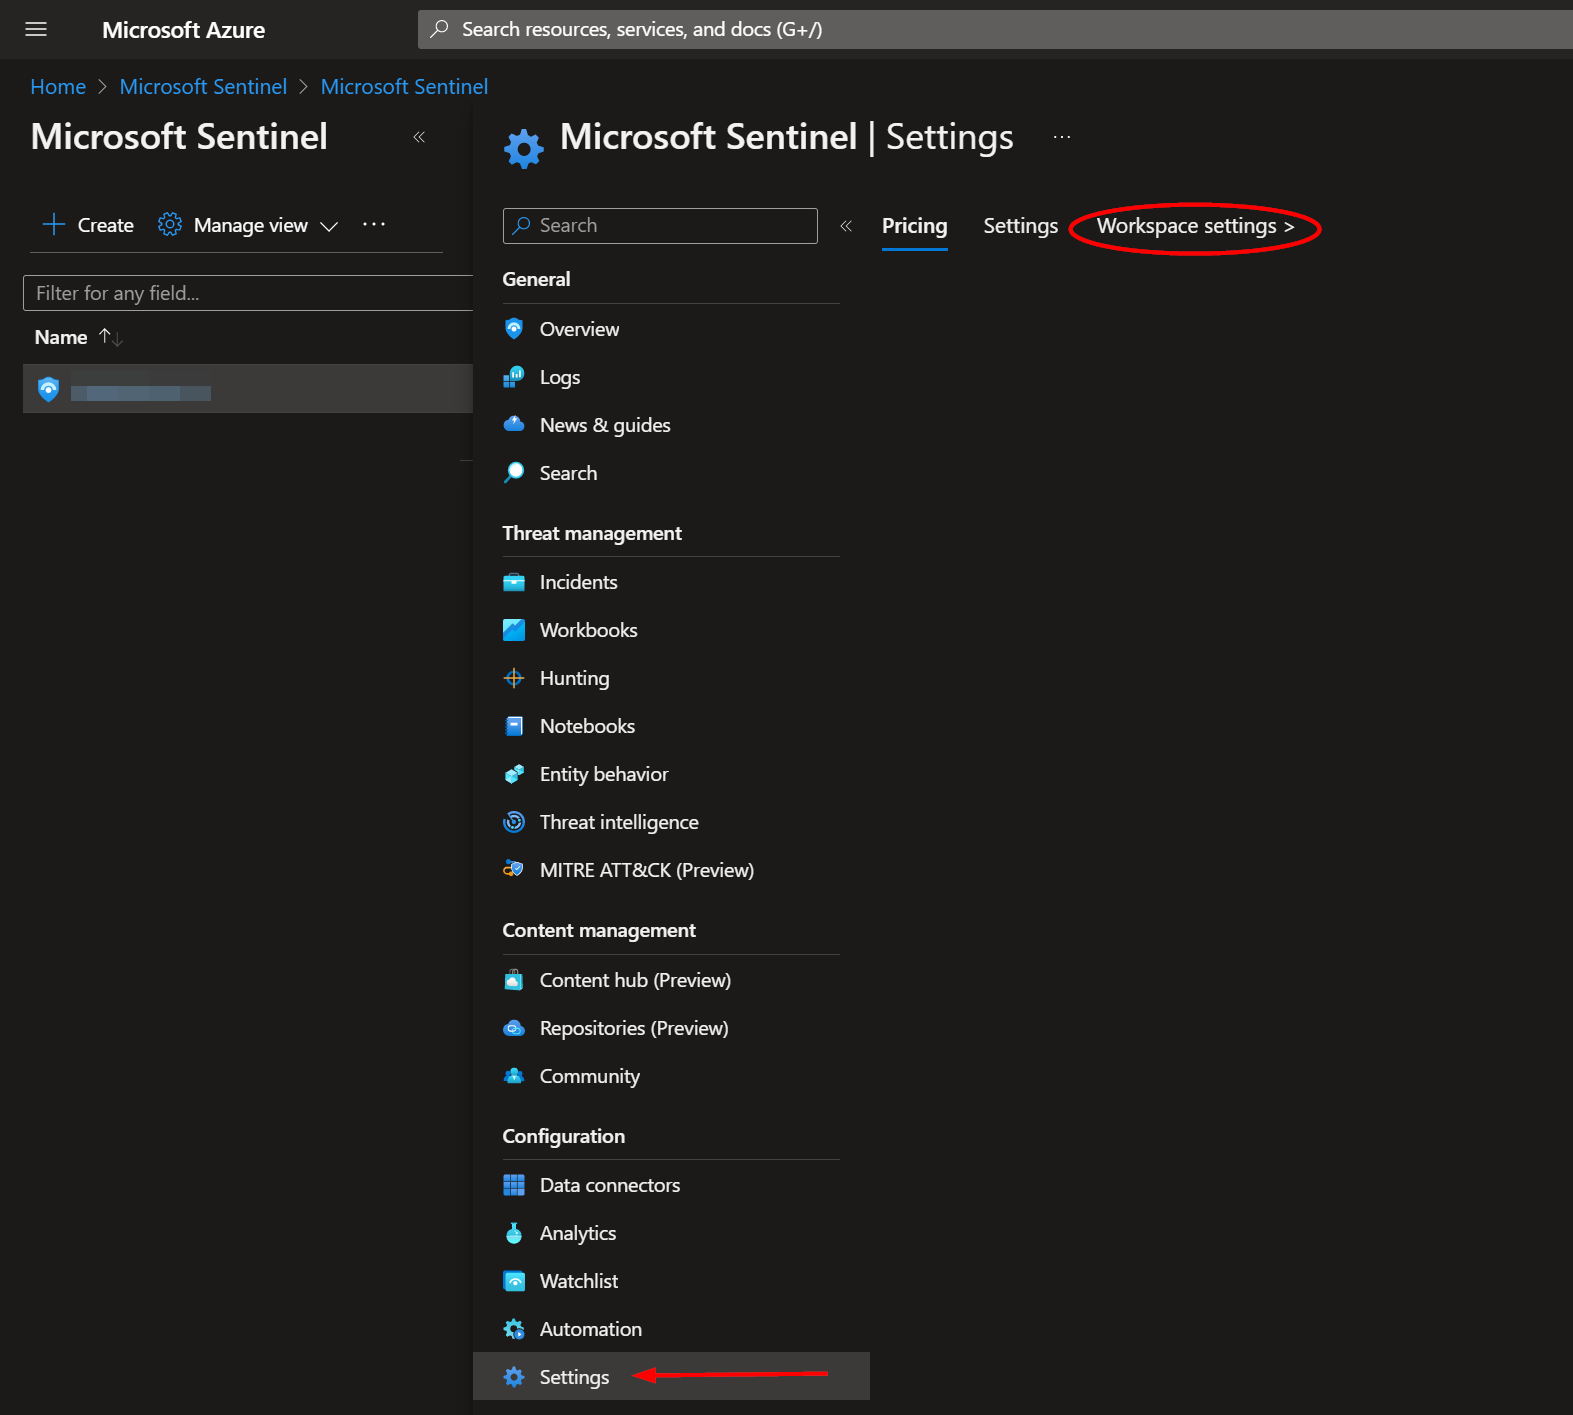Click the Hunting crosshair icon

click(514, 678)
